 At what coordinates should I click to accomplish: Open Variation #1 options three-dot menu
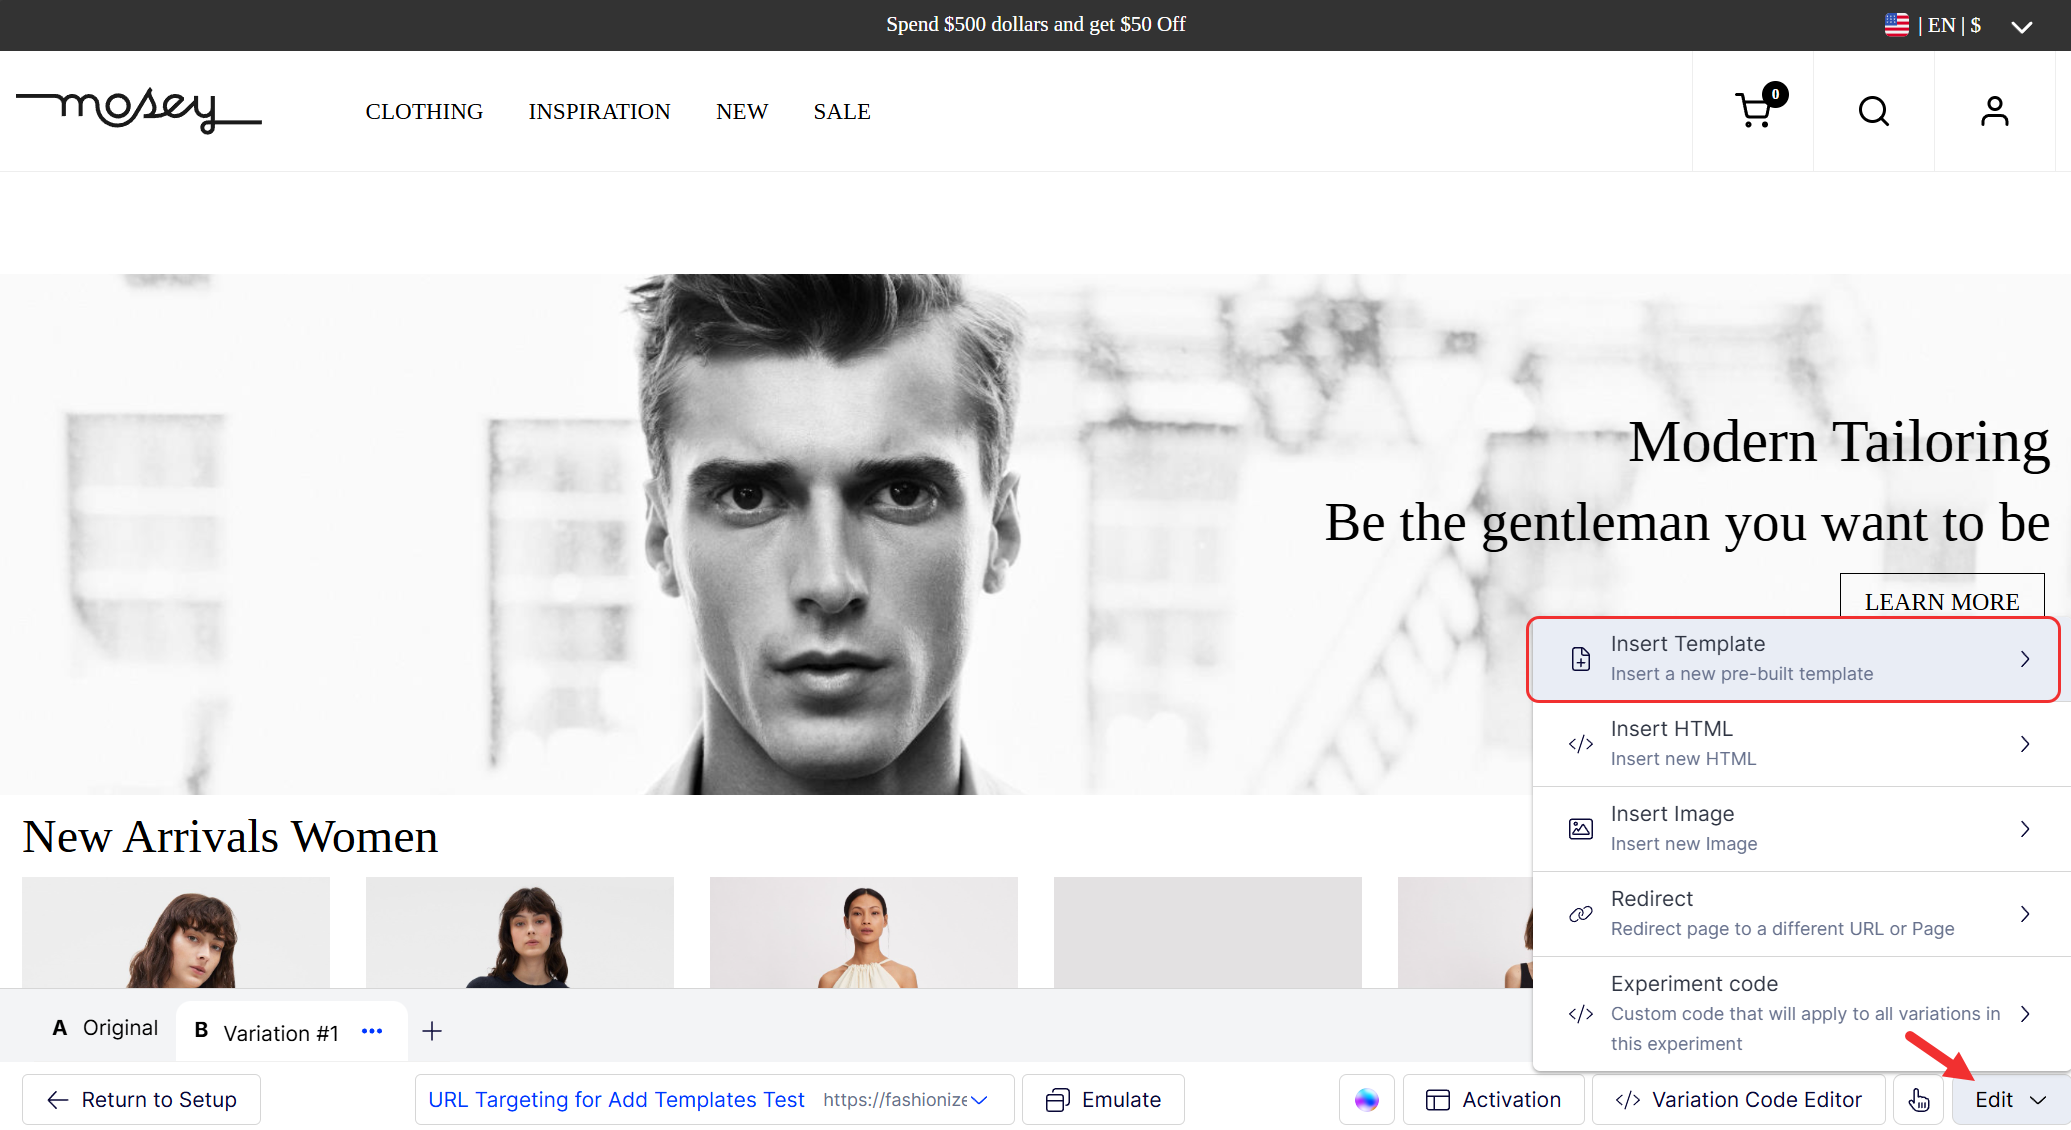point(372,1031)
